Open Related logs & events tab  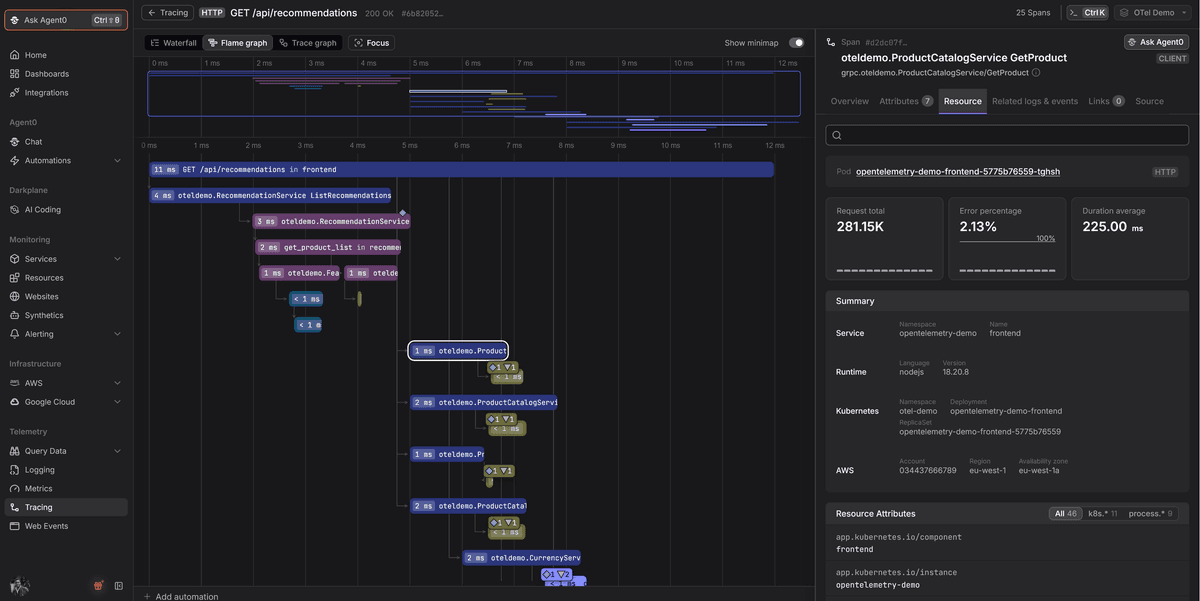point(1034,101)
